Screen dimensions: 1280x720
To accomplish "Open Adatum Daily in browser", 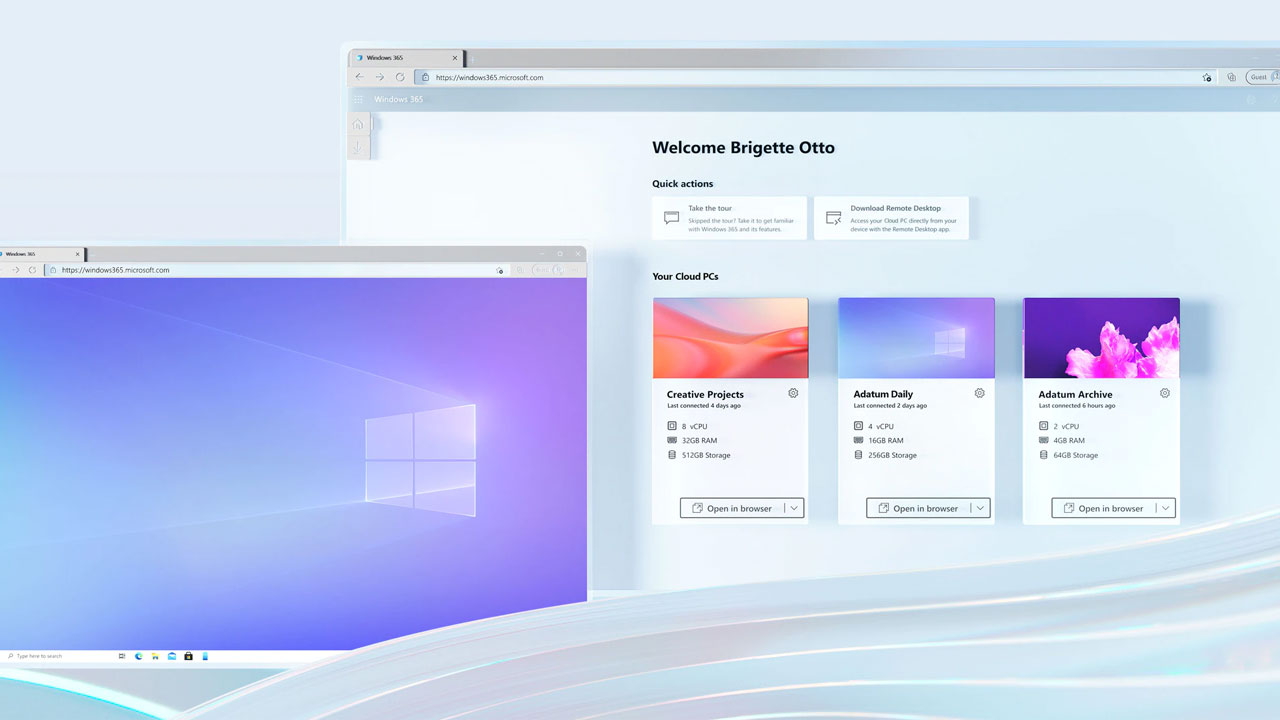I will click(x=918, y=508).
